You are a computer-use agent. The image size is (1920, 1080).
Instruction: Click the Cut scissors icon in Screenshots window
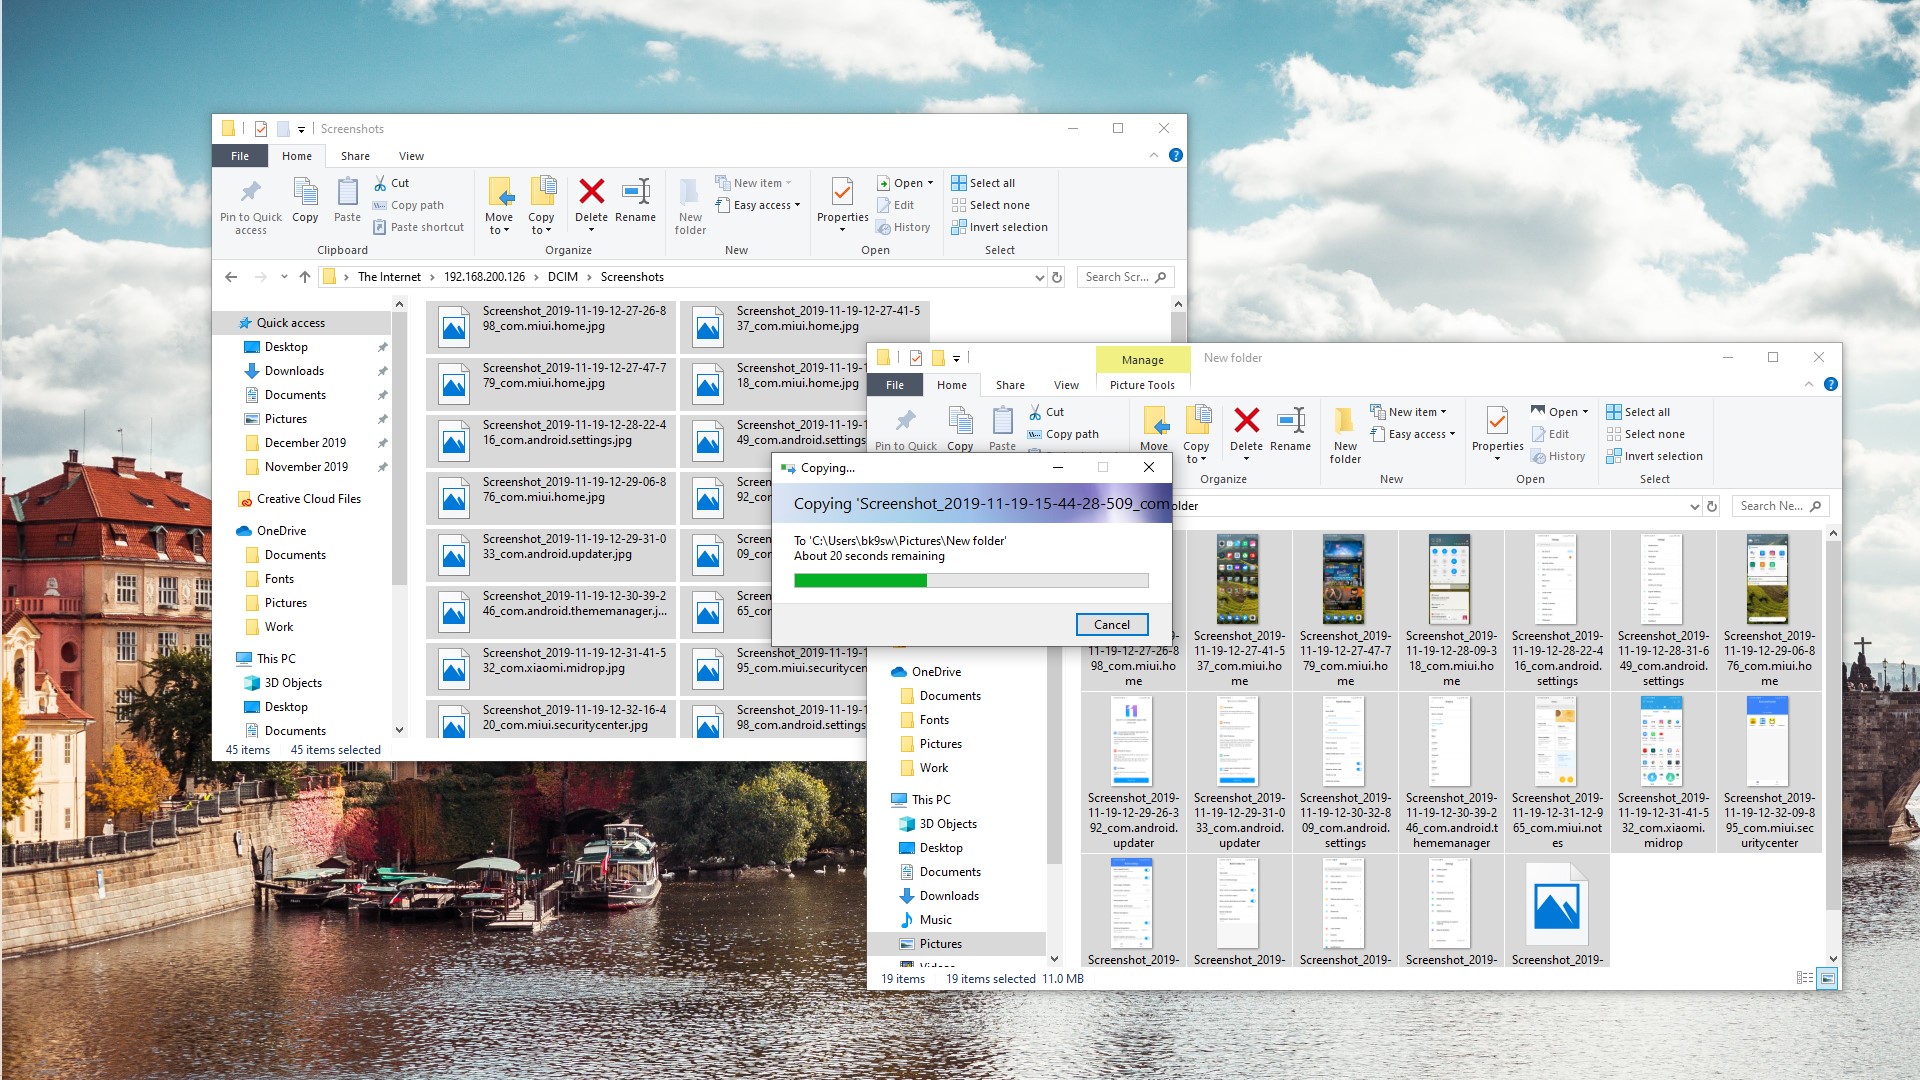[380, 183]
